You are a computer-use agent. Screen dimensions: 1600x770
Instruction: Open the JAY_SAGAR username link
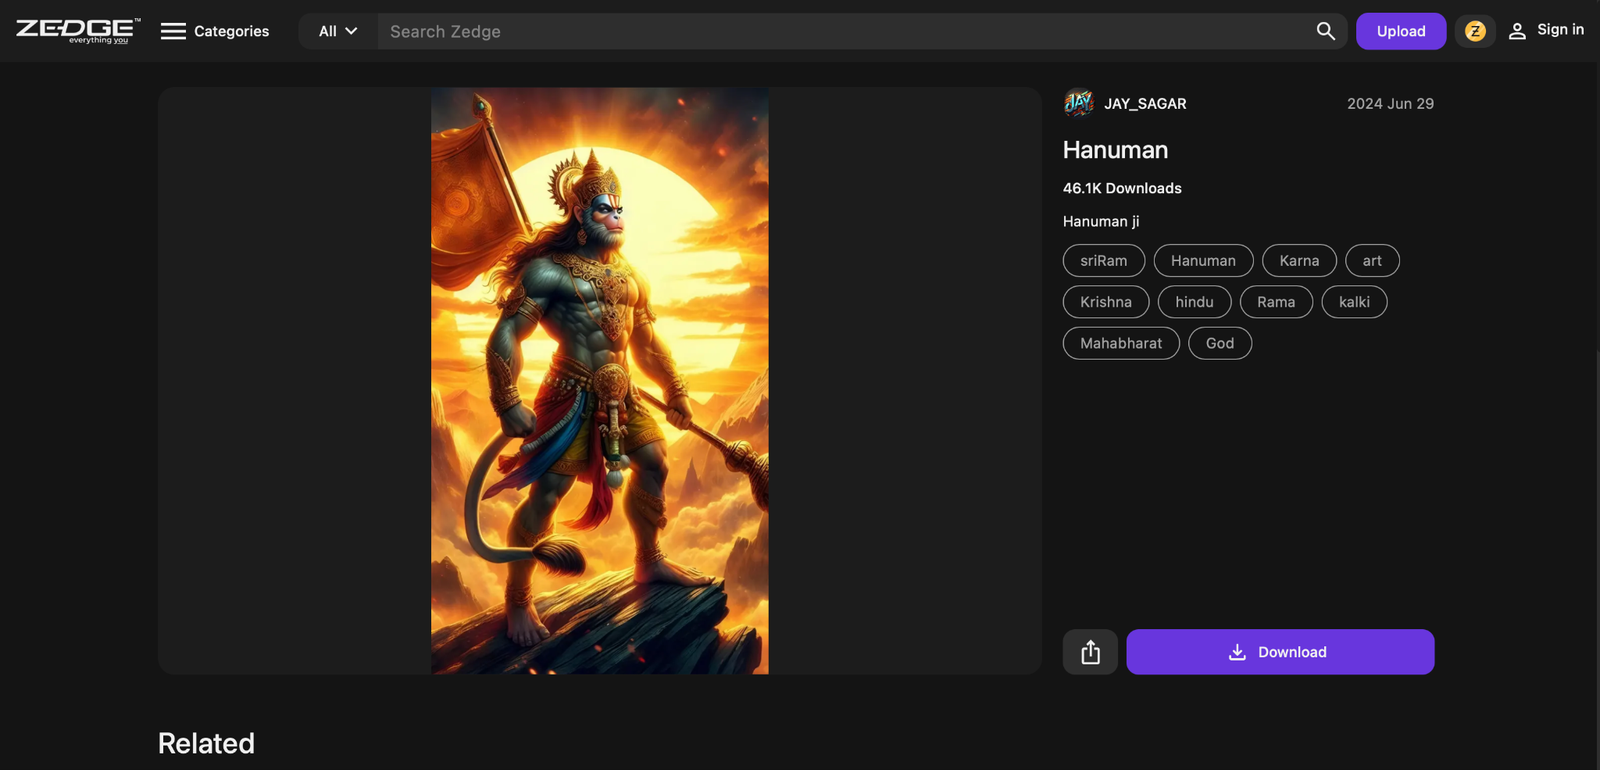pyautogui.click(x=1145, y=104)
